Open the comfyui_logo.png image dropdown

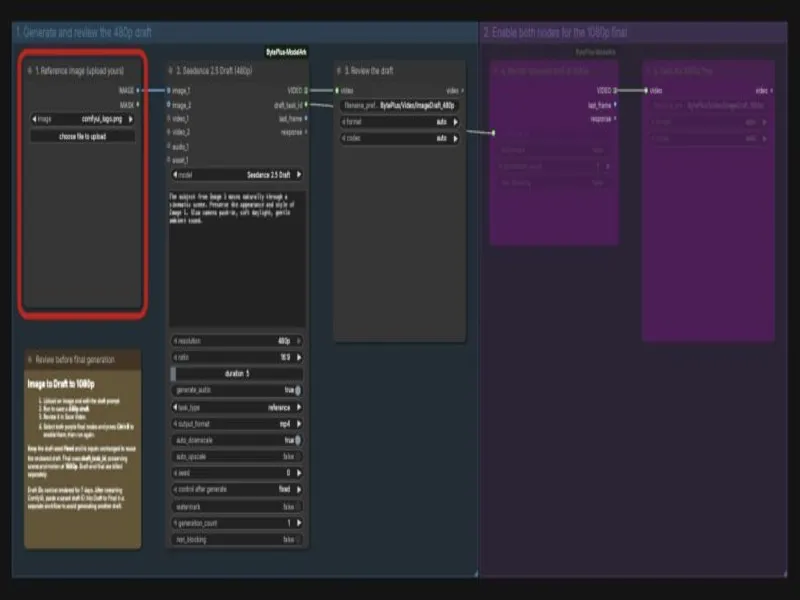[x=83, y=119]
